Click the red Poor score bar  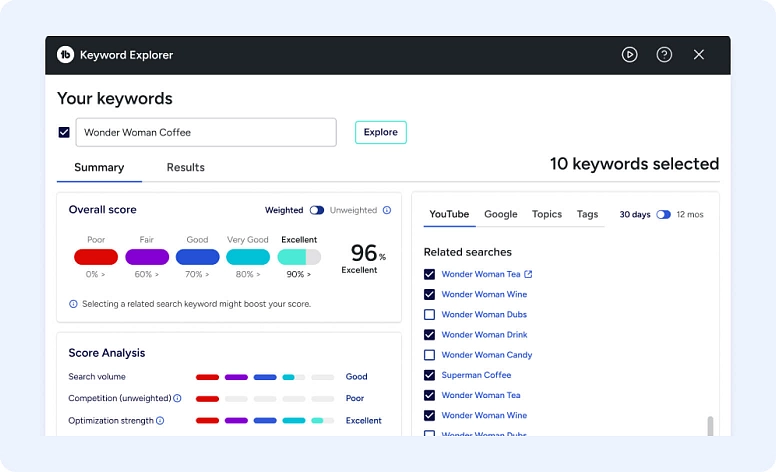(x=96, y=257)
